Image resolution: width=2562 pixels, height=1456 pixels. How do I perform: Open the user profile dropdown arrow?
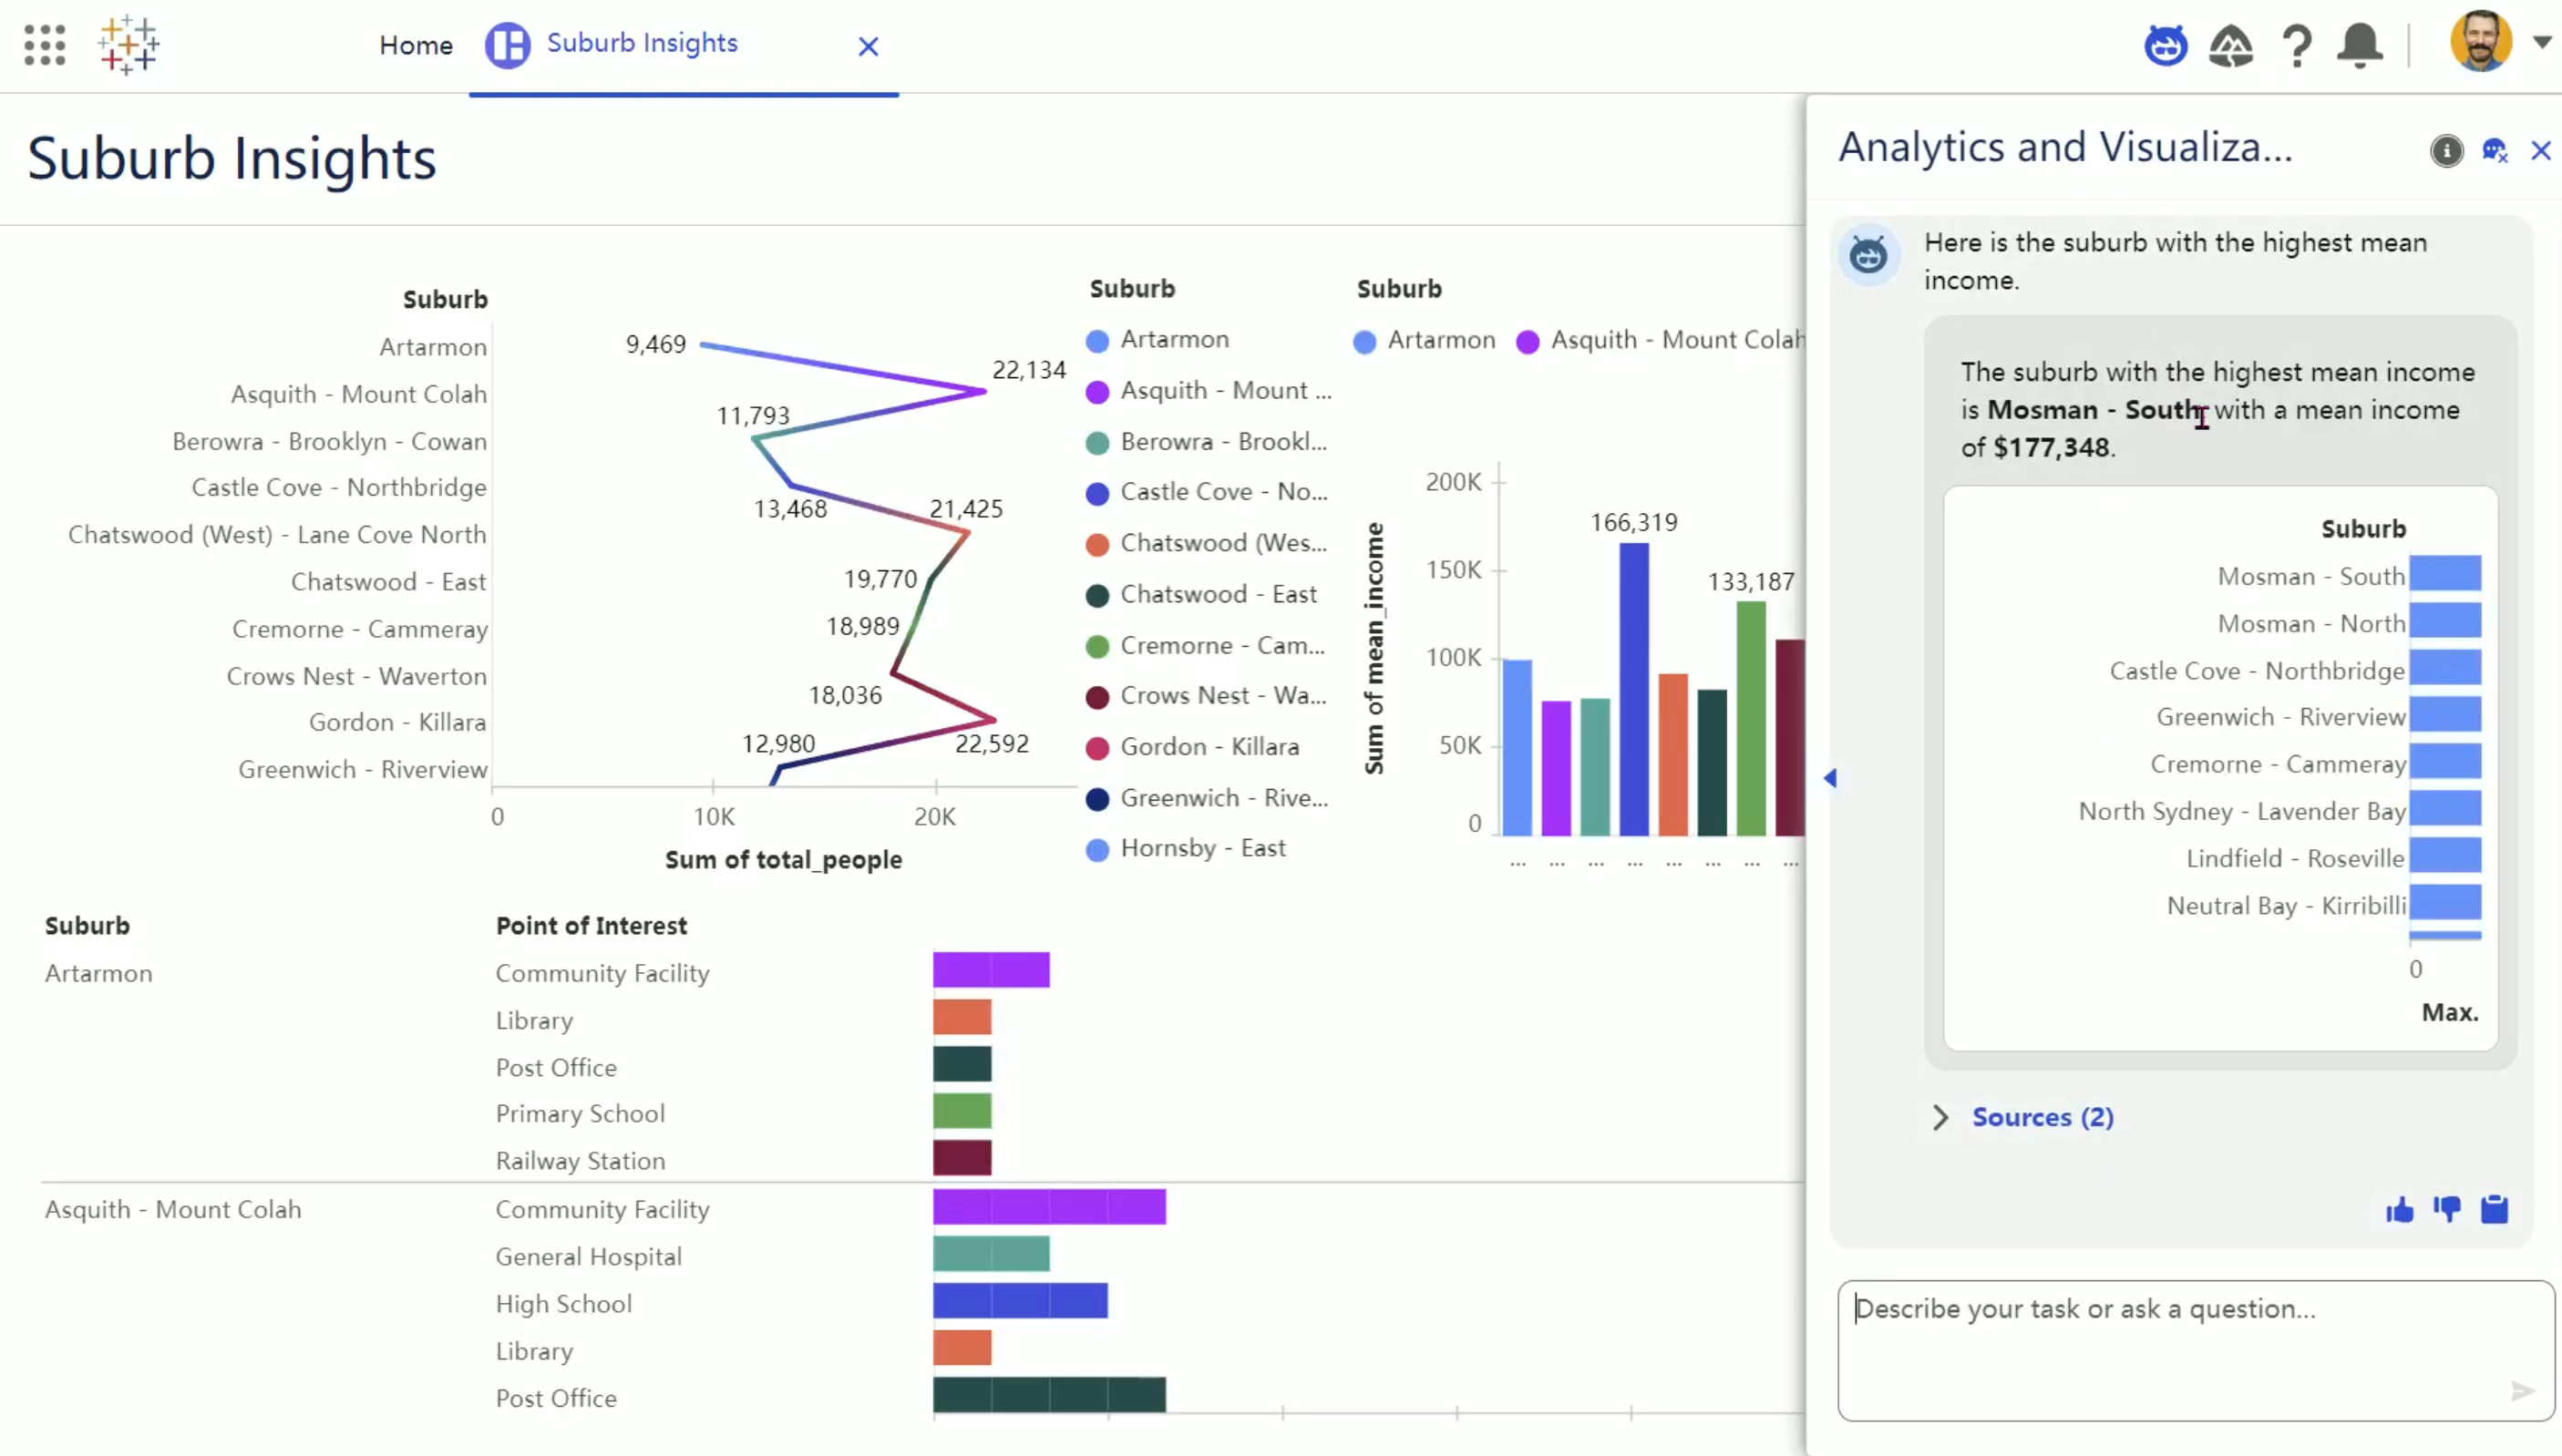pyautogui.click(x=2541, y=42)
